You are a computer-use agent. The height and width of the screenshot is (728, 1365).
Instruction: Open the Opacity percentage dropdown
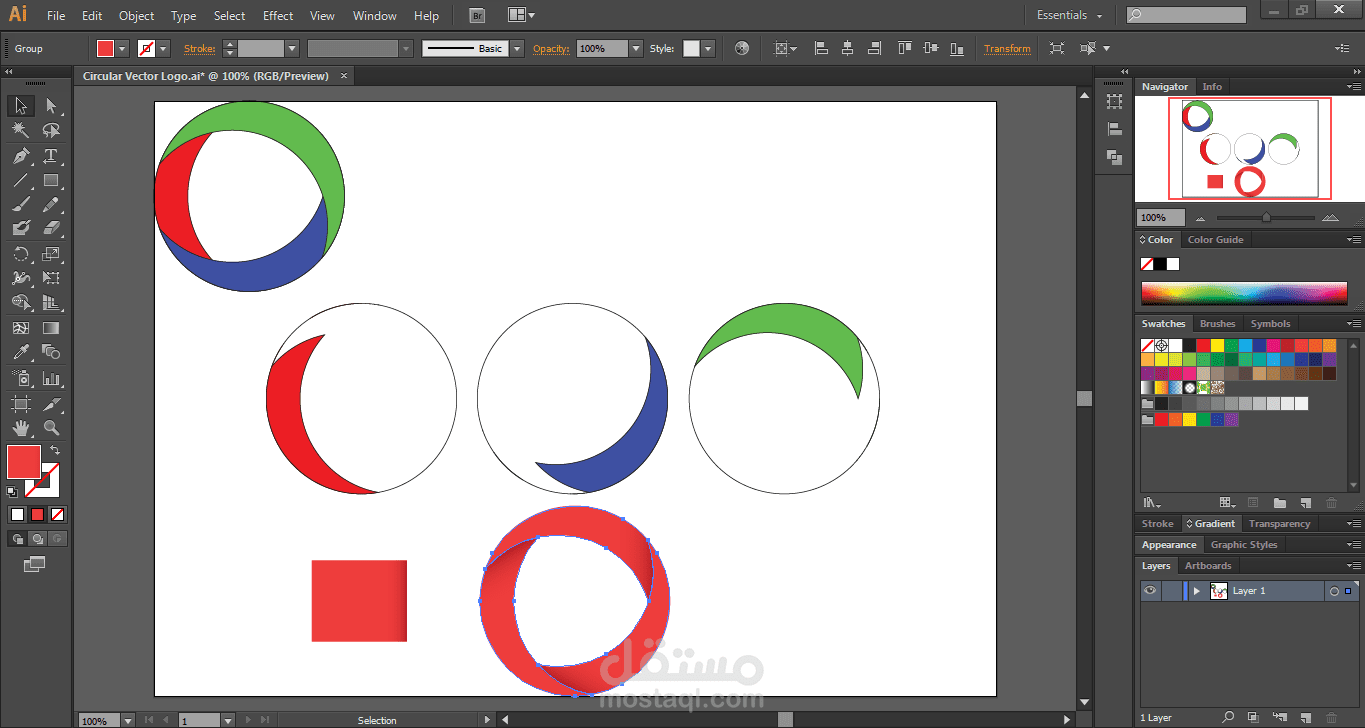(636, 48)
